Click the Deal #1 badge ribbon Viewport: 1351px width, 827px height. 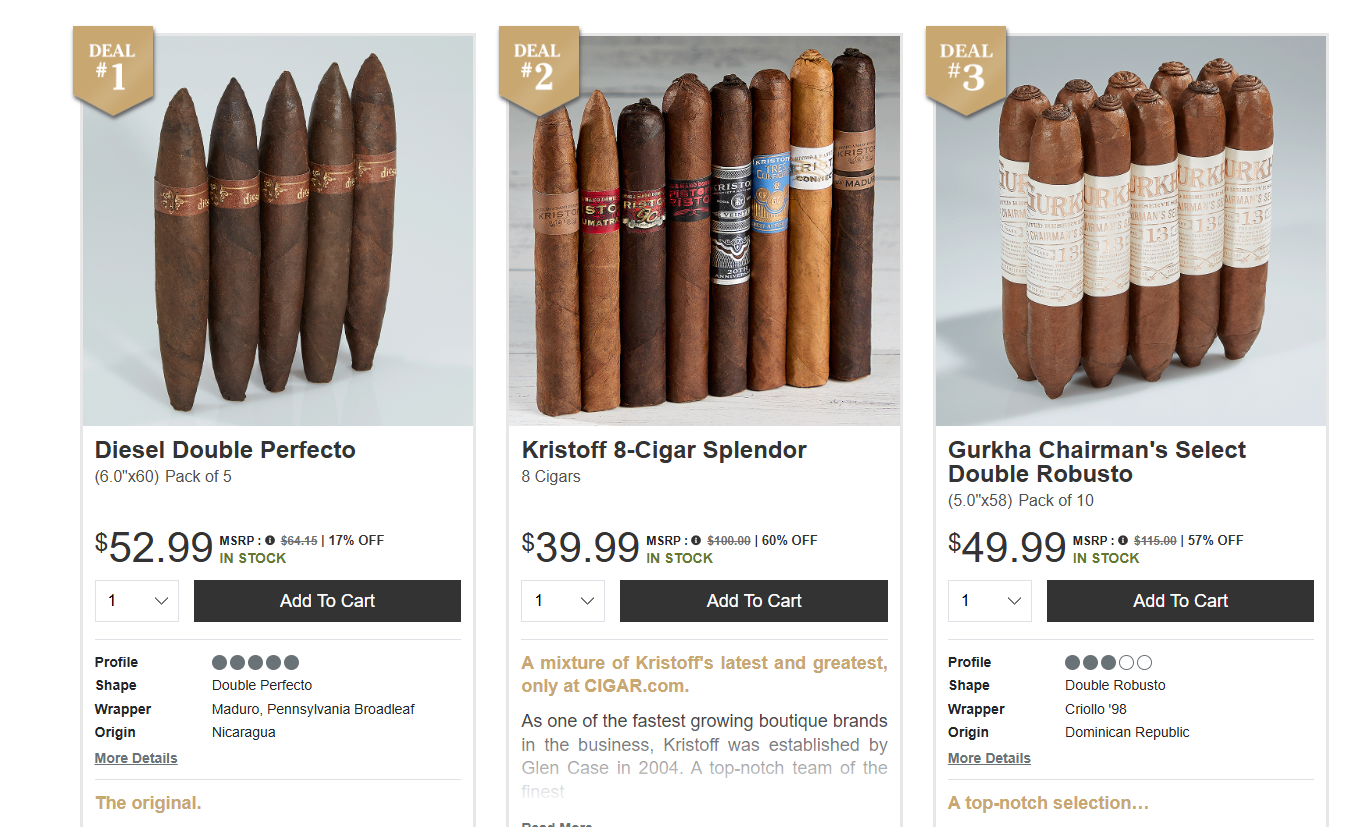[x=113, y=68]
